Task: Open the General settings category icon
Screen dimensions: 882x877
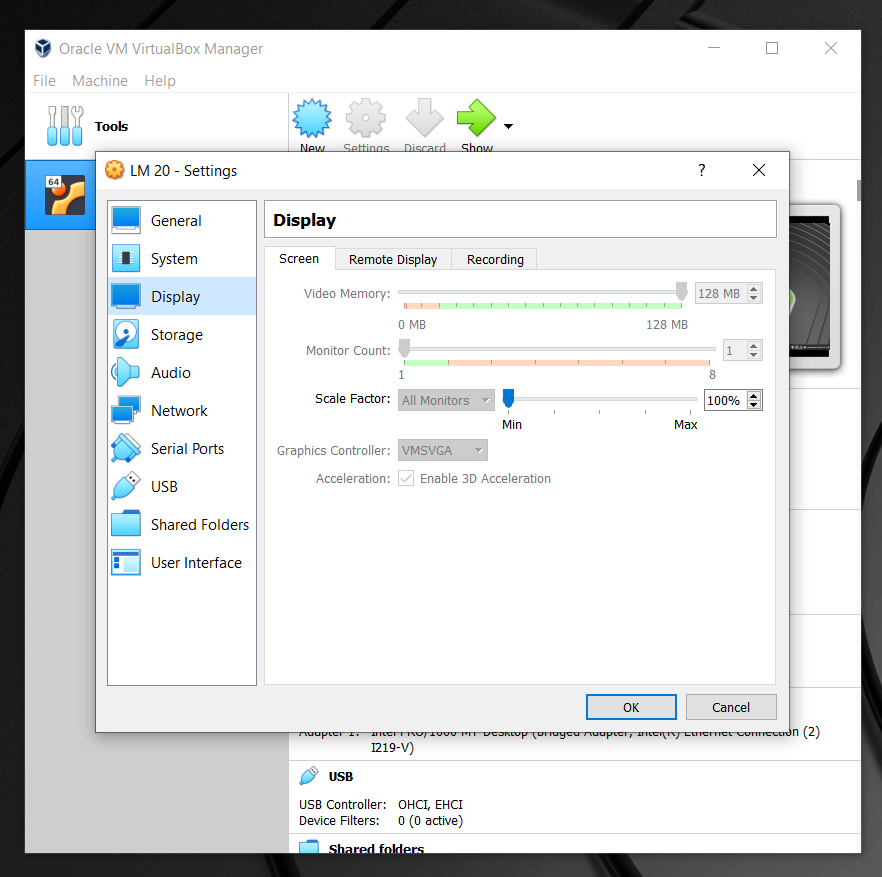Action: pyautogui.click(x=126, y=221)
